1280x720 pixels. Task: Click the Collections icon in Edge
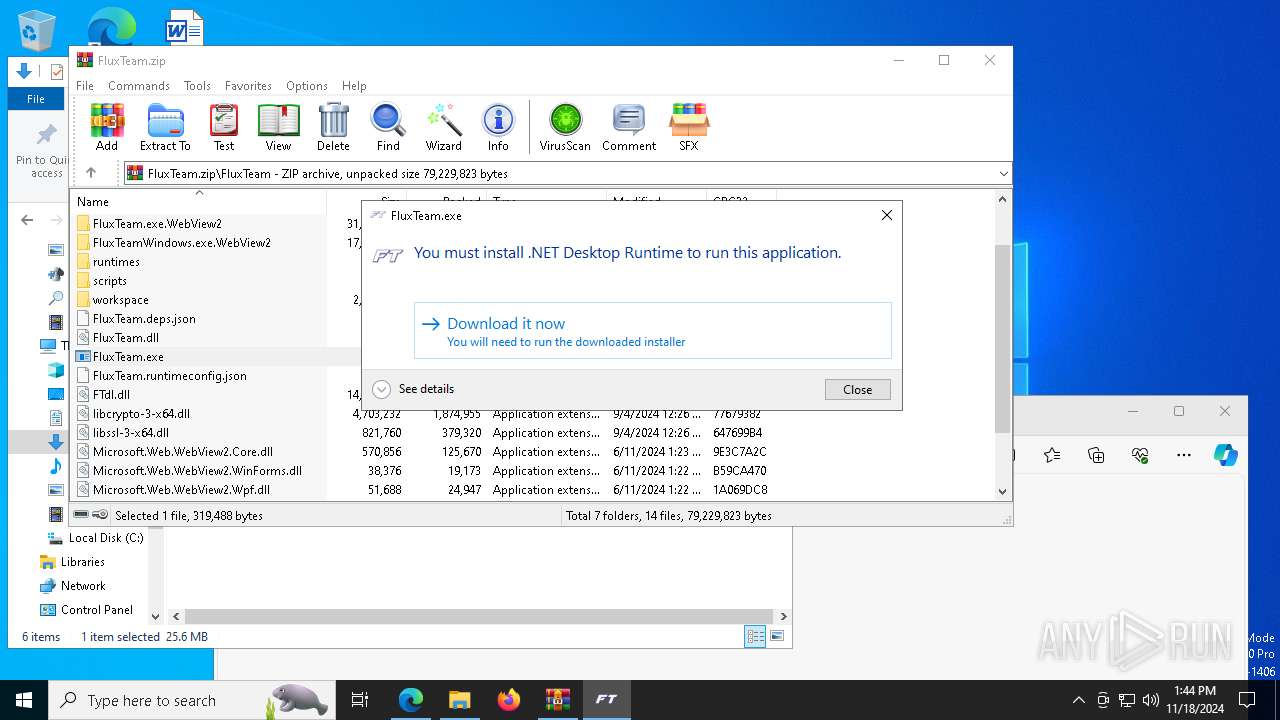coord(1096,455)
